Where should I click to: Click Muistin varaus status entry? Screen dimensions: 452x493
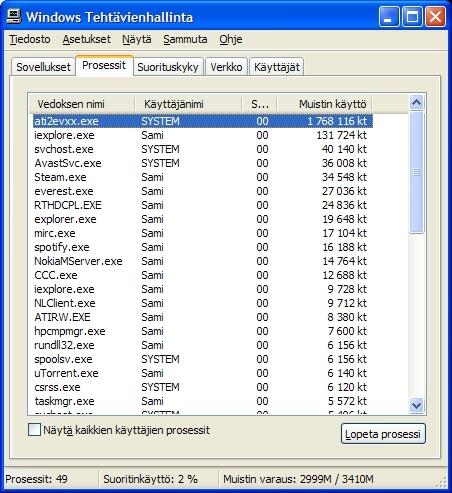point(298,479)
